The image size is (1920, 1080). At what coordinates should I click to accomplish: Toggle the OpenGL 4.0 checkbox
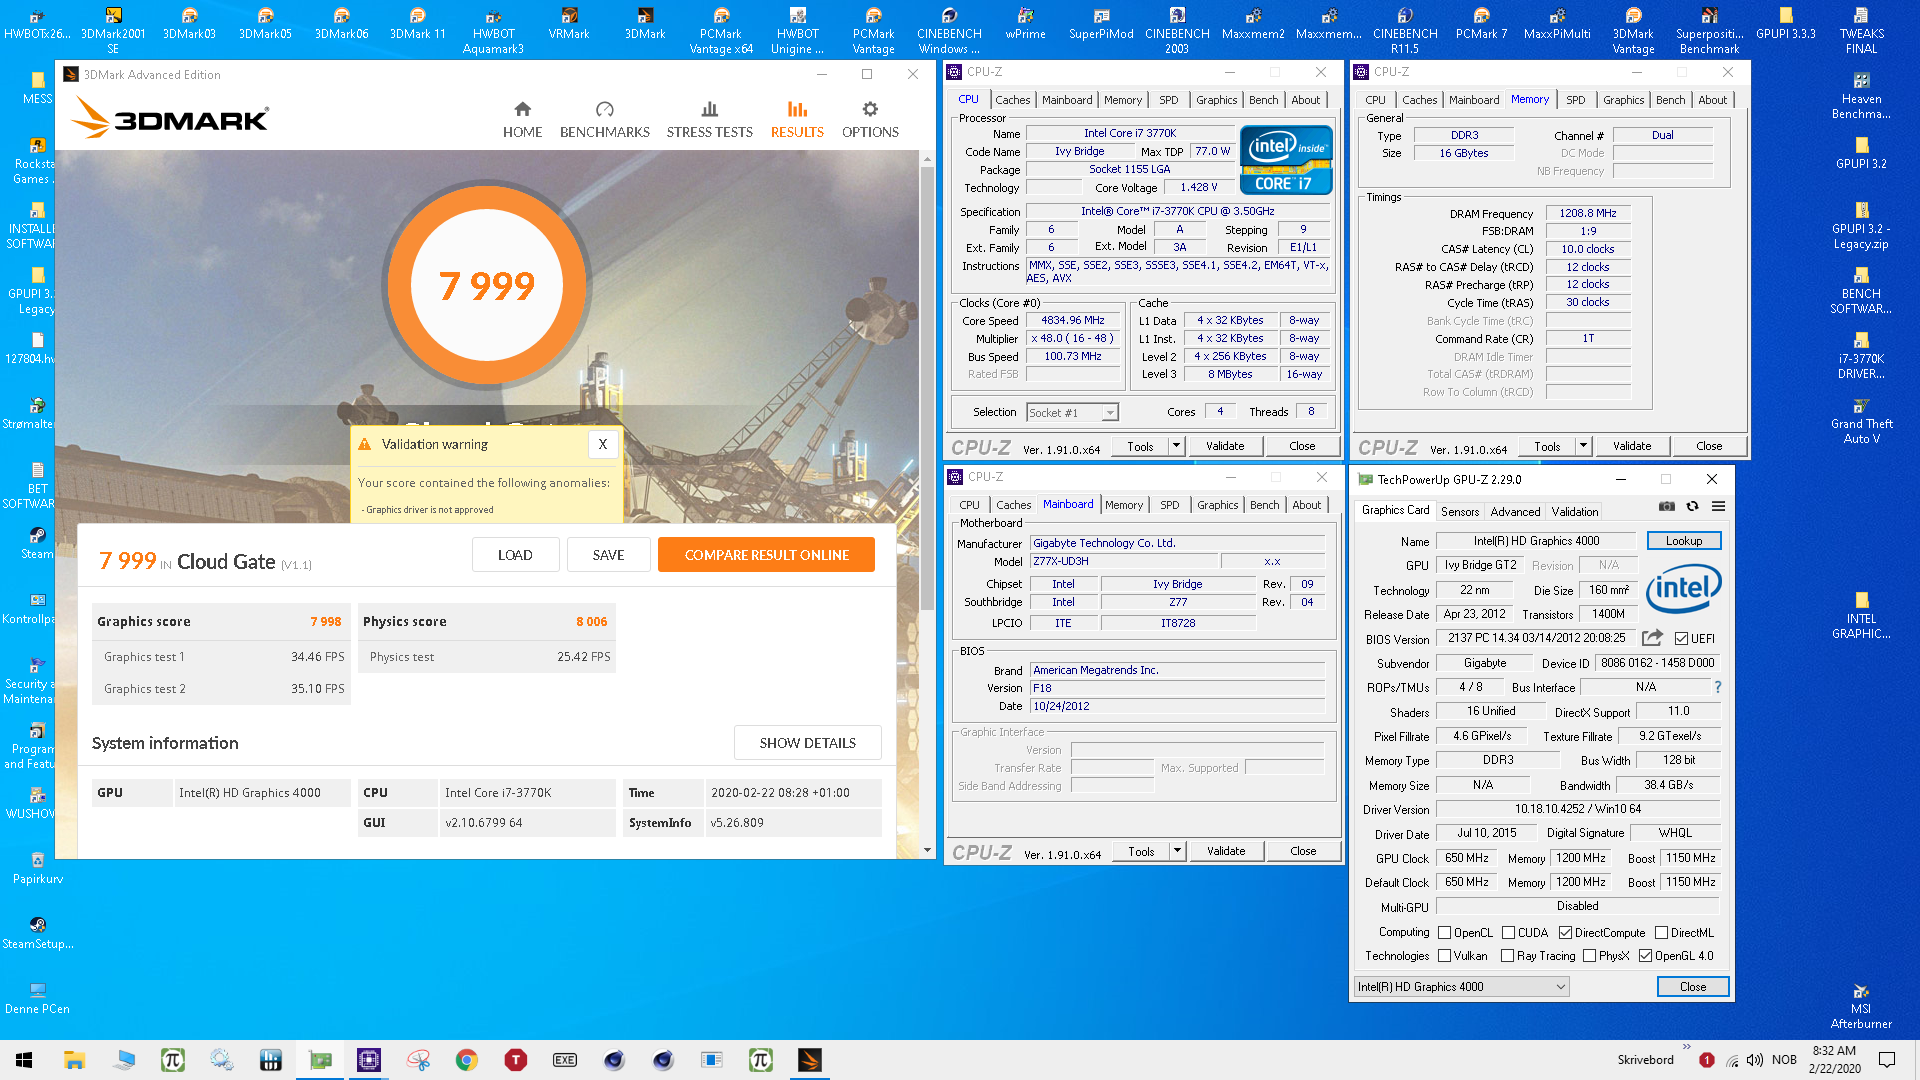tap(1645, 956)
